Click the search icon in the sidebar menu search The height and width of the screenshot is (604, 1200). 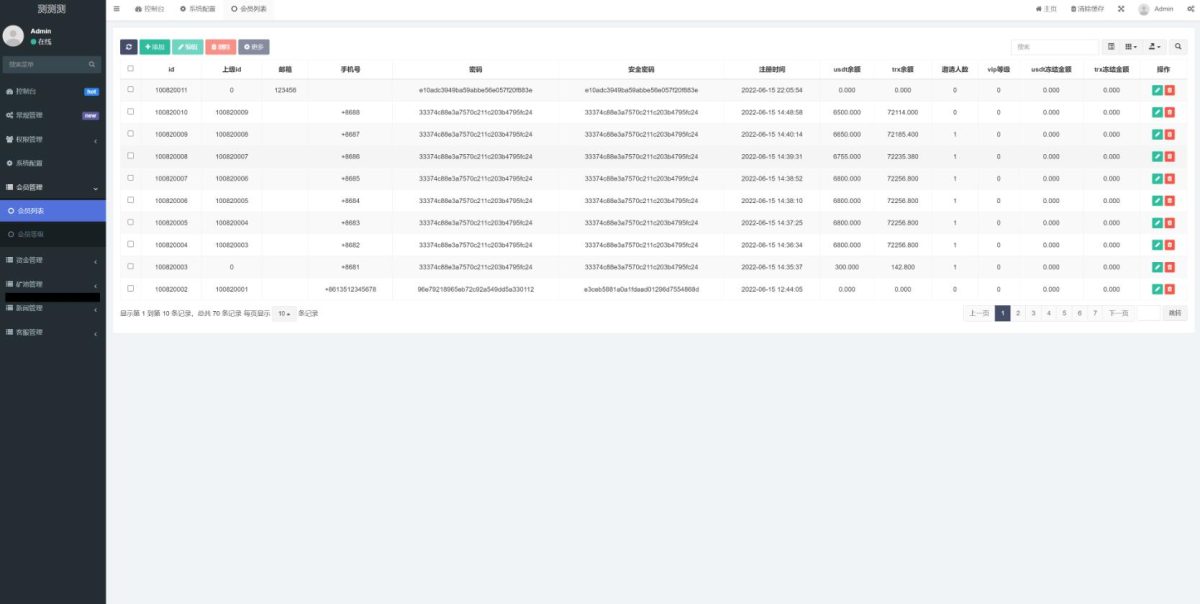pyautogui.click(x=92, y=64)
